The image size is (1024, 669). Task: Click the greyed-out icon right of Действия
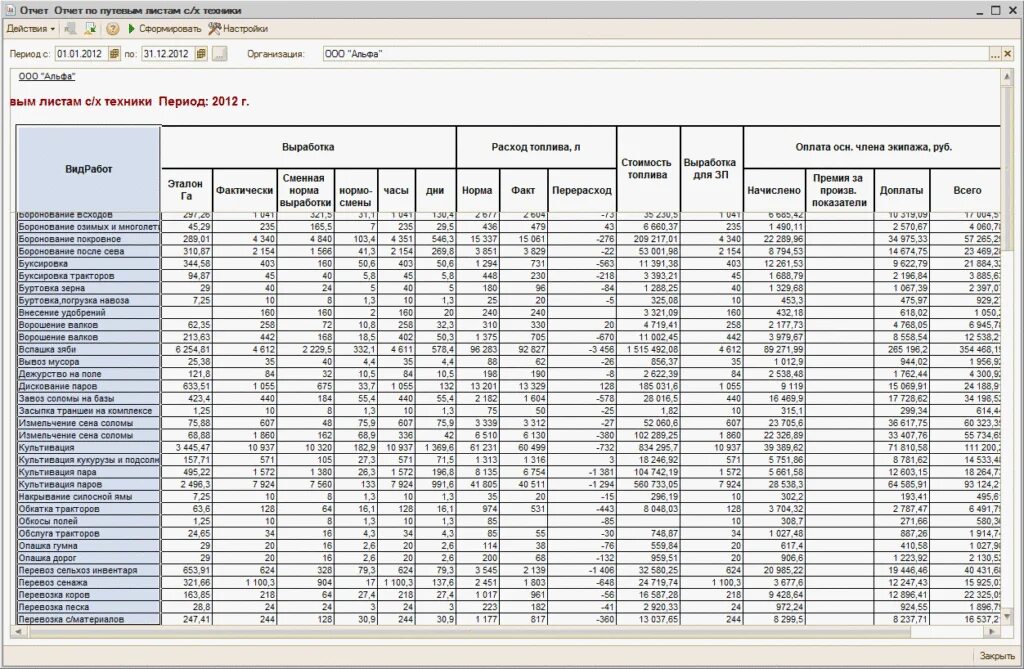tap(71, 29)
